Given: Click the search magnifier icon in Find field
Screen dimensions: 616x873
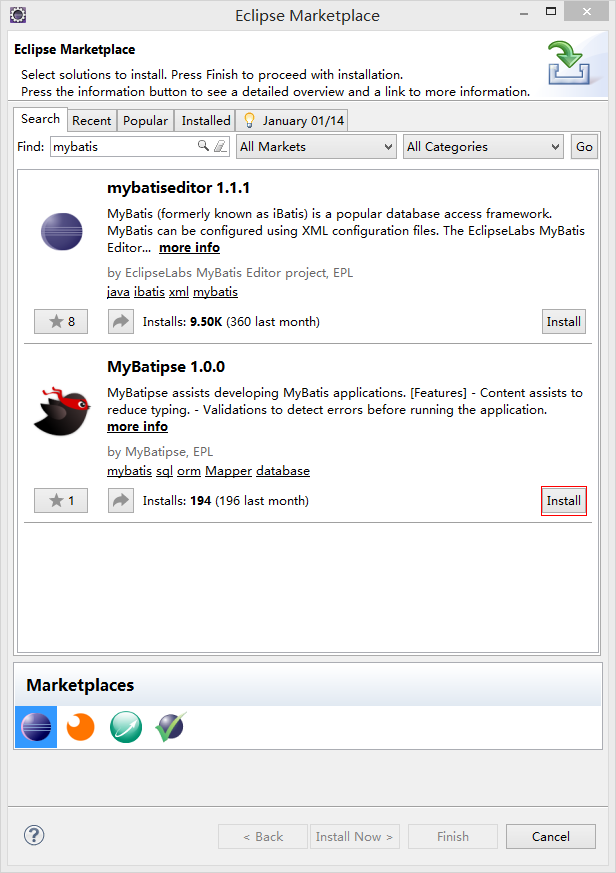Looking at the screenshot, I should coord(203,146).
